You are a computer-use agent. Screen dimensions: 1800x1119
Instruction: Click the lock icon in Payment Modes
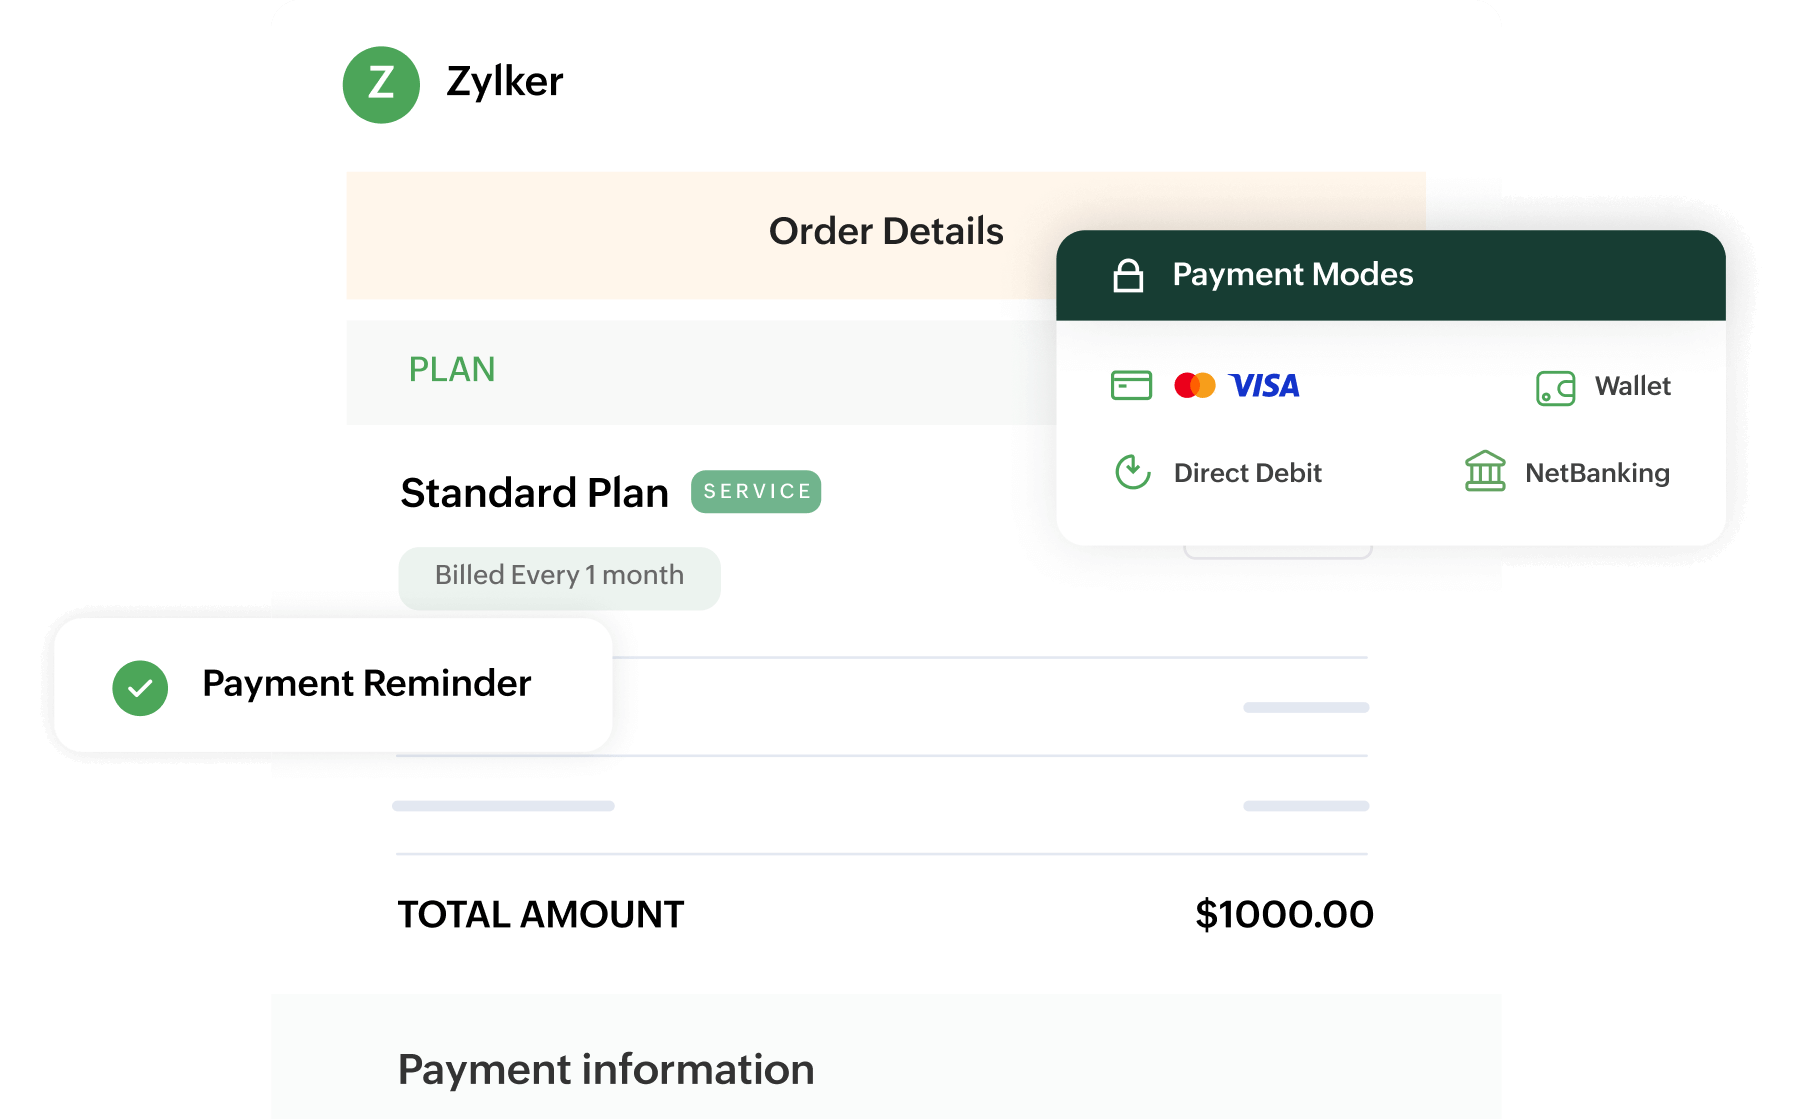[1128, 275]
